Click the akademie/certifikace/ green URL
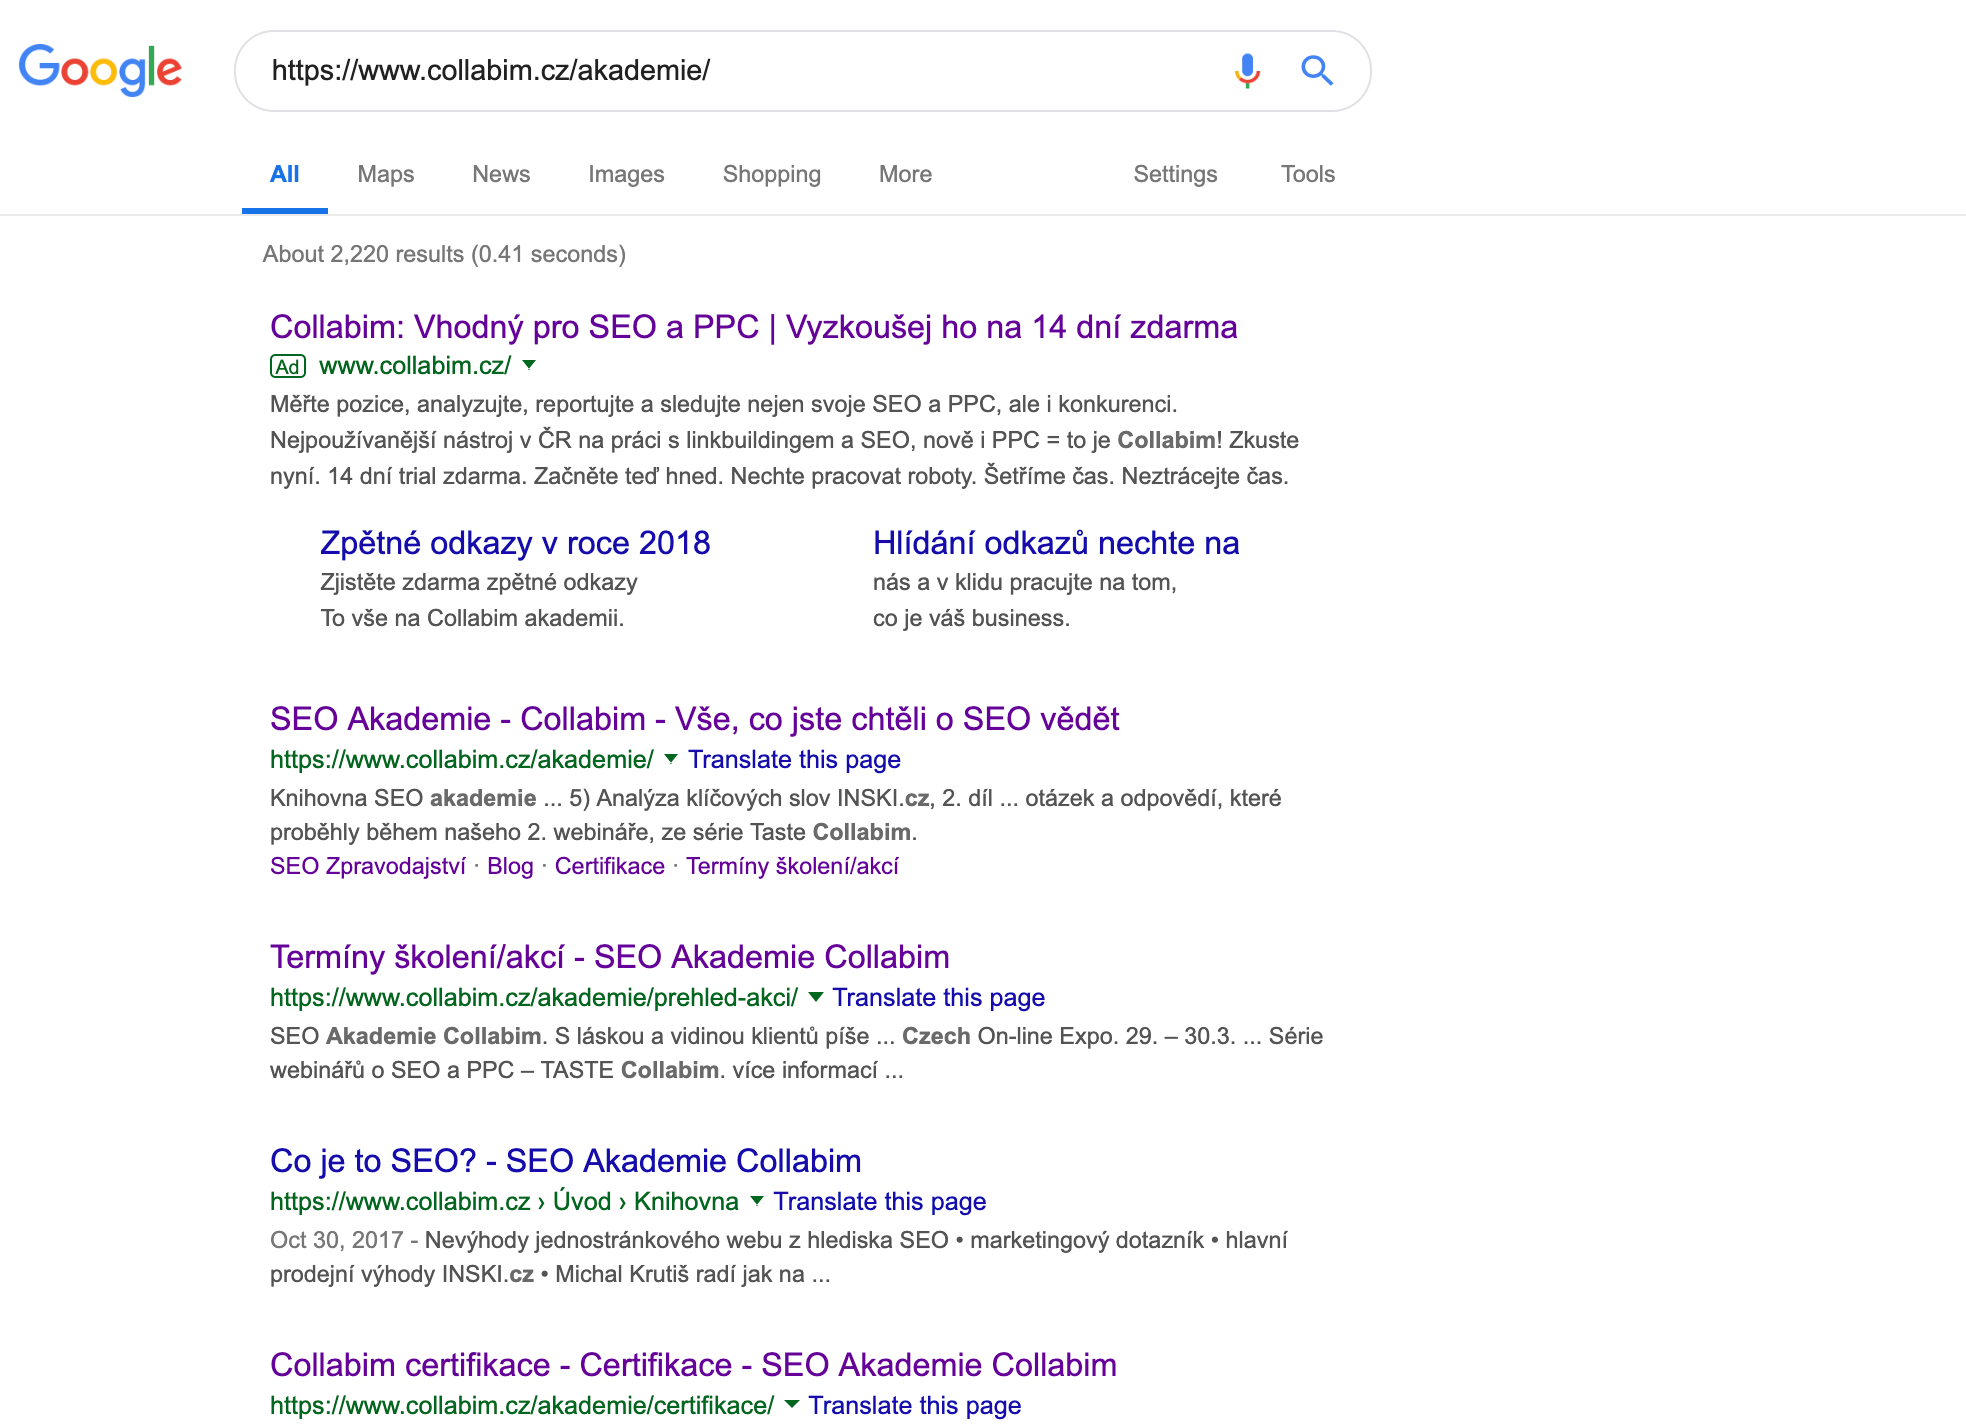 [522, 1406]
